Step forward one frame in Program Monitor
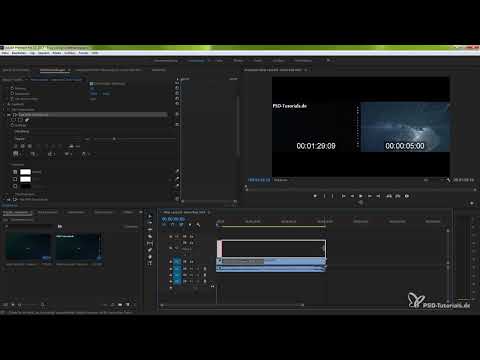 (370, 196)
